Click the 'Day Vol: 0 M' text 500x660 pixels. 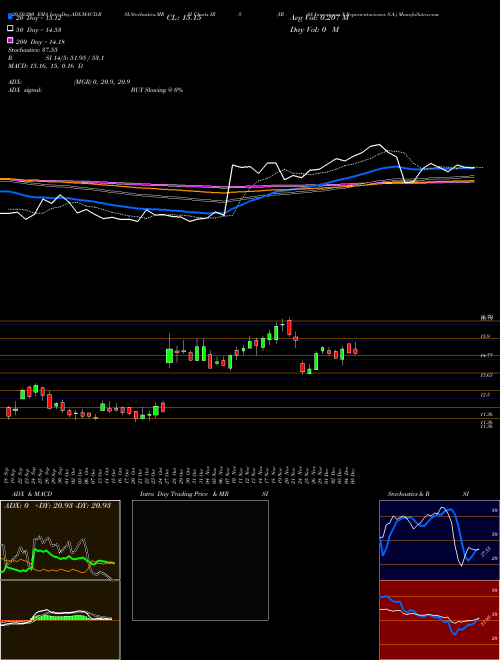(x=315, y=29)
